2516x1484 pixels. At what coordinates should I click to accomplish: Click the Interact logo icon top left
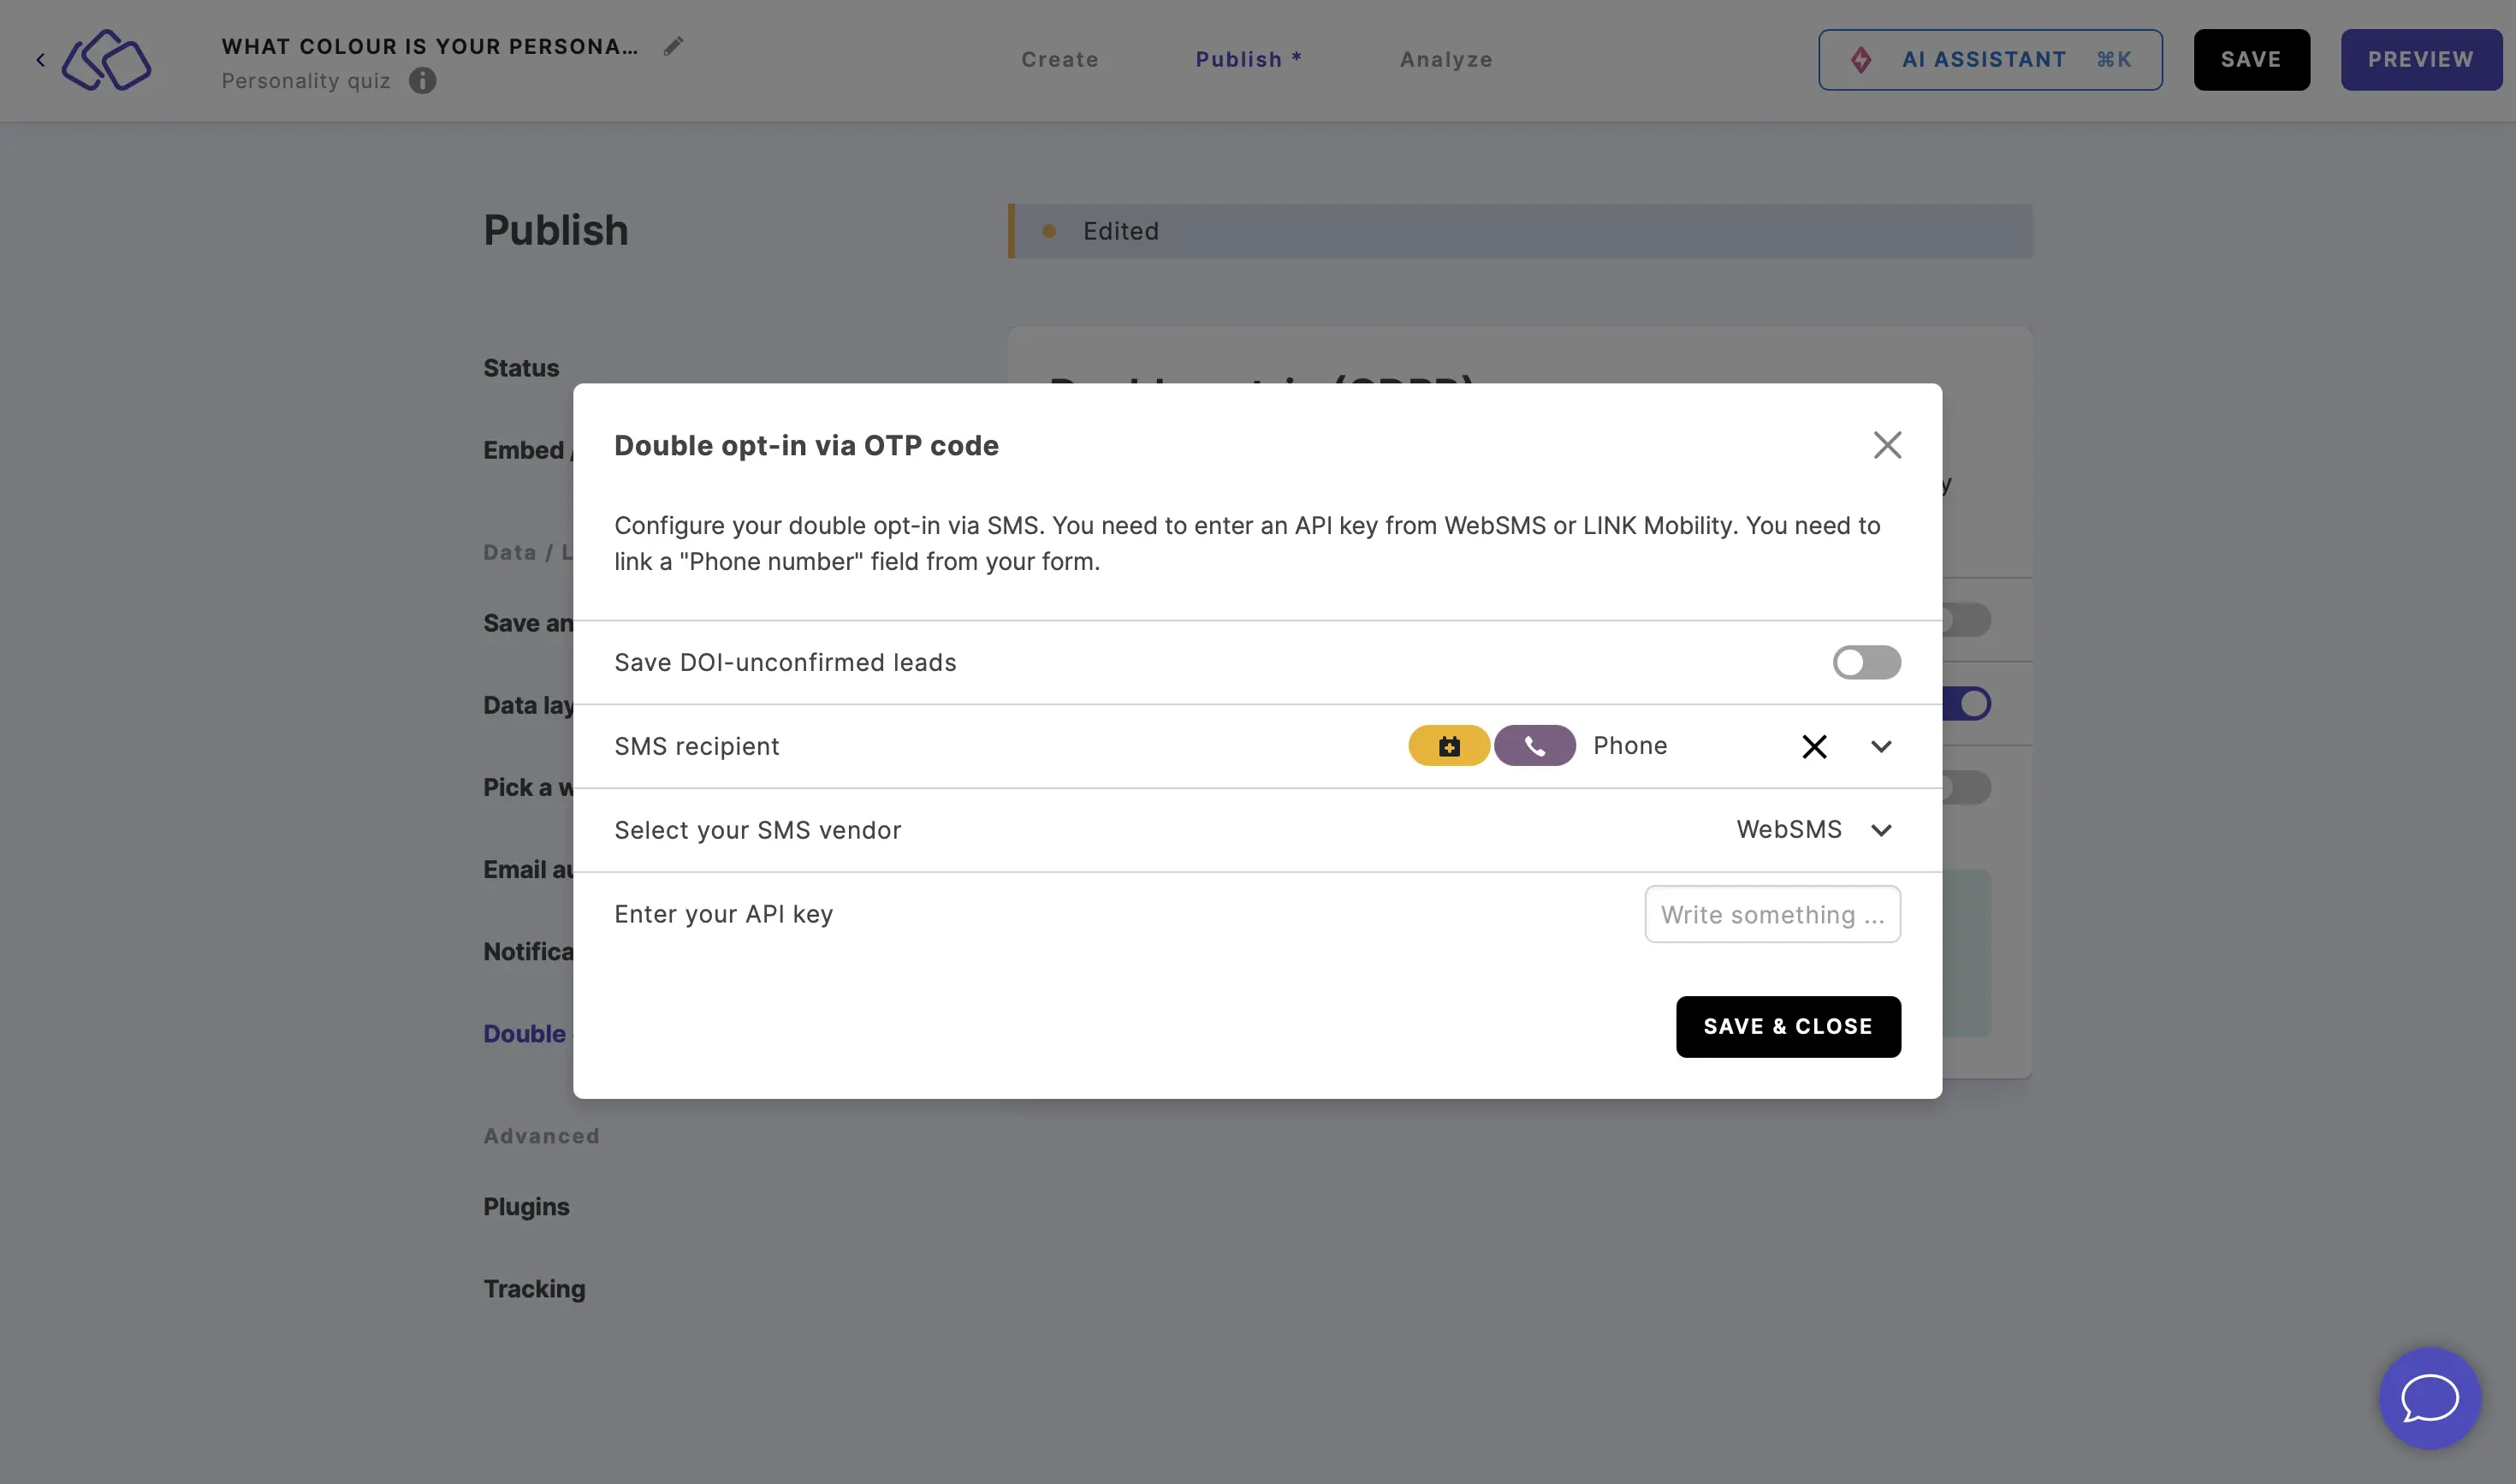(x=106, y=58)
